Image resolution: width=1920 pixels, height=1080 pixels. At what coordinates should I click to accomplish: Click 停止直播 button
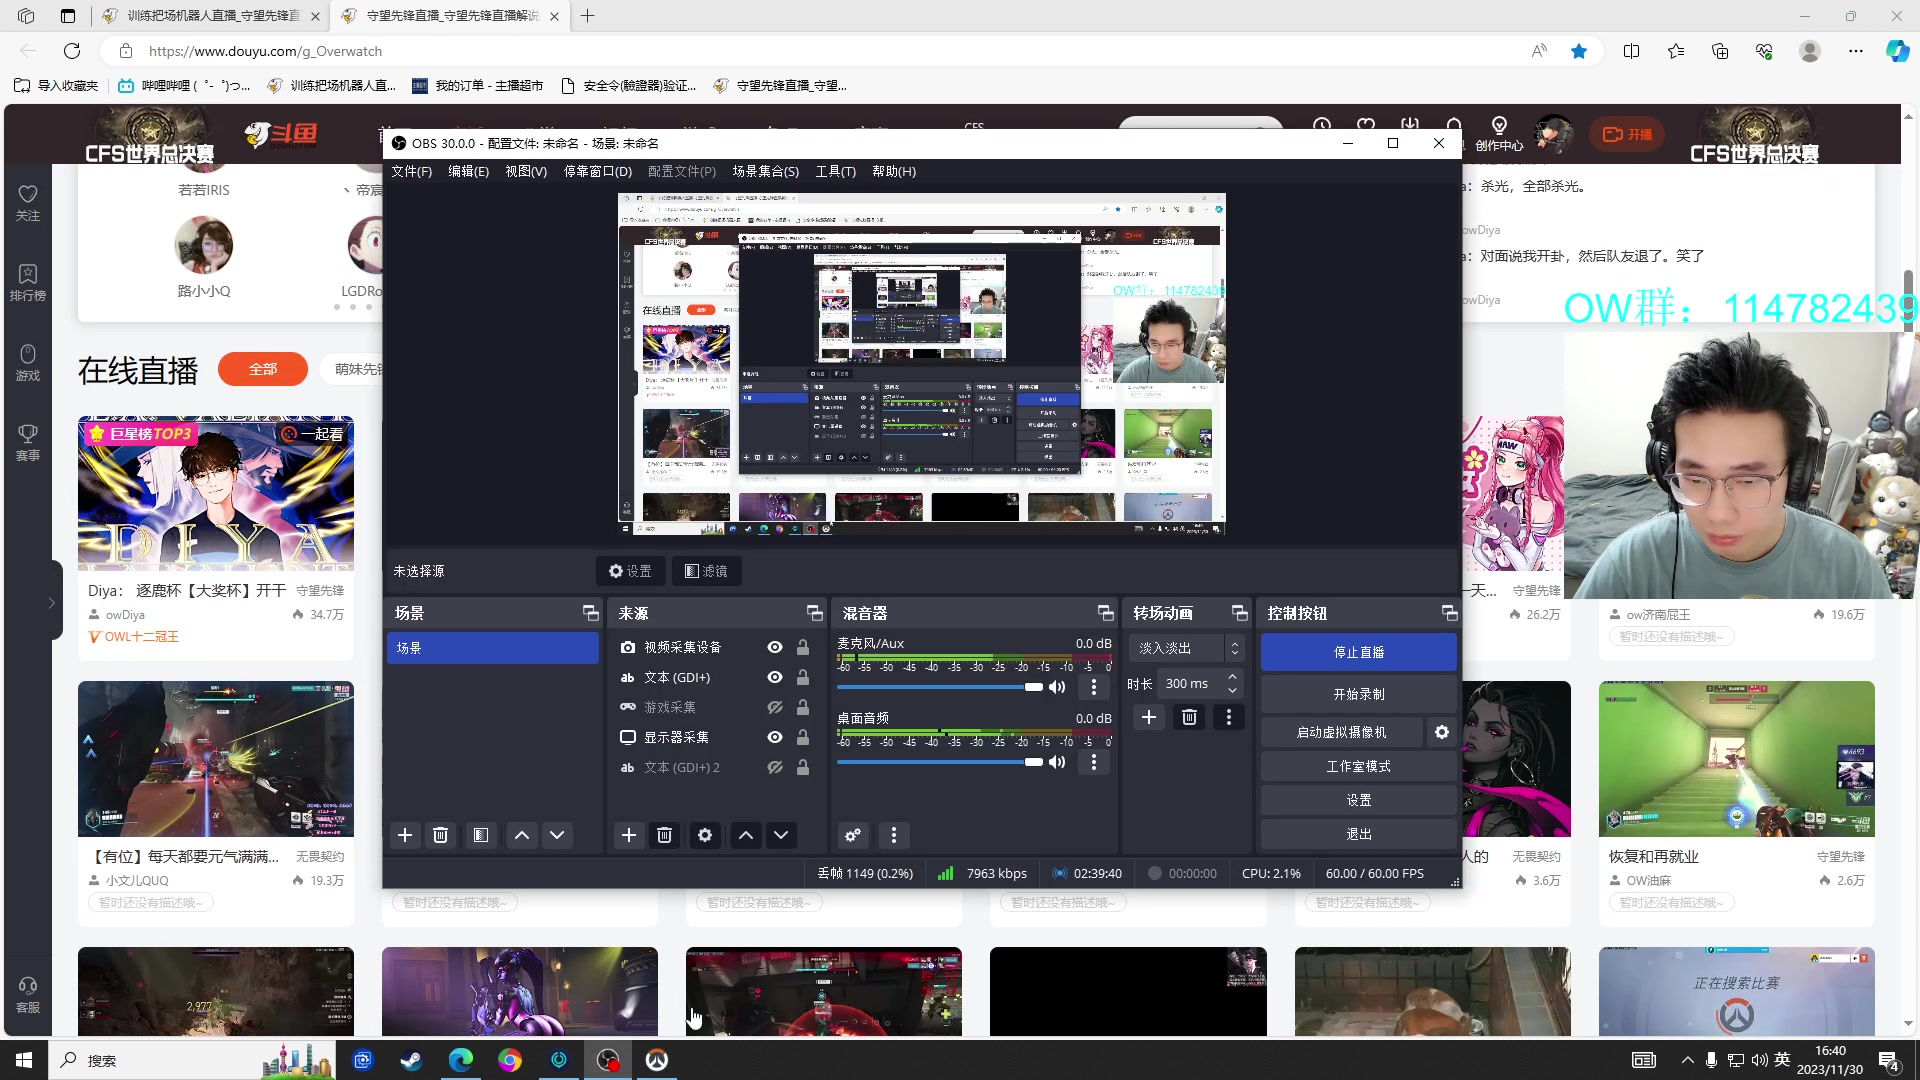coord(1359,652)
